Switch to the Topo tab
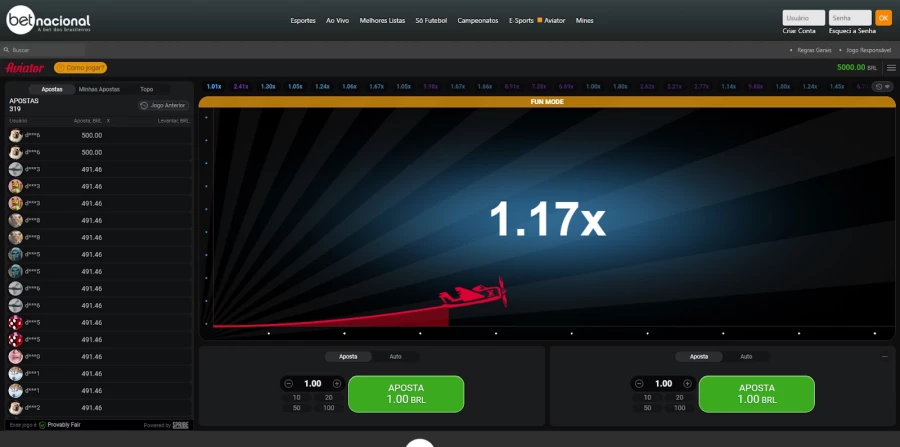This screenshot has height=447, width=900. (x=146, y=89)
